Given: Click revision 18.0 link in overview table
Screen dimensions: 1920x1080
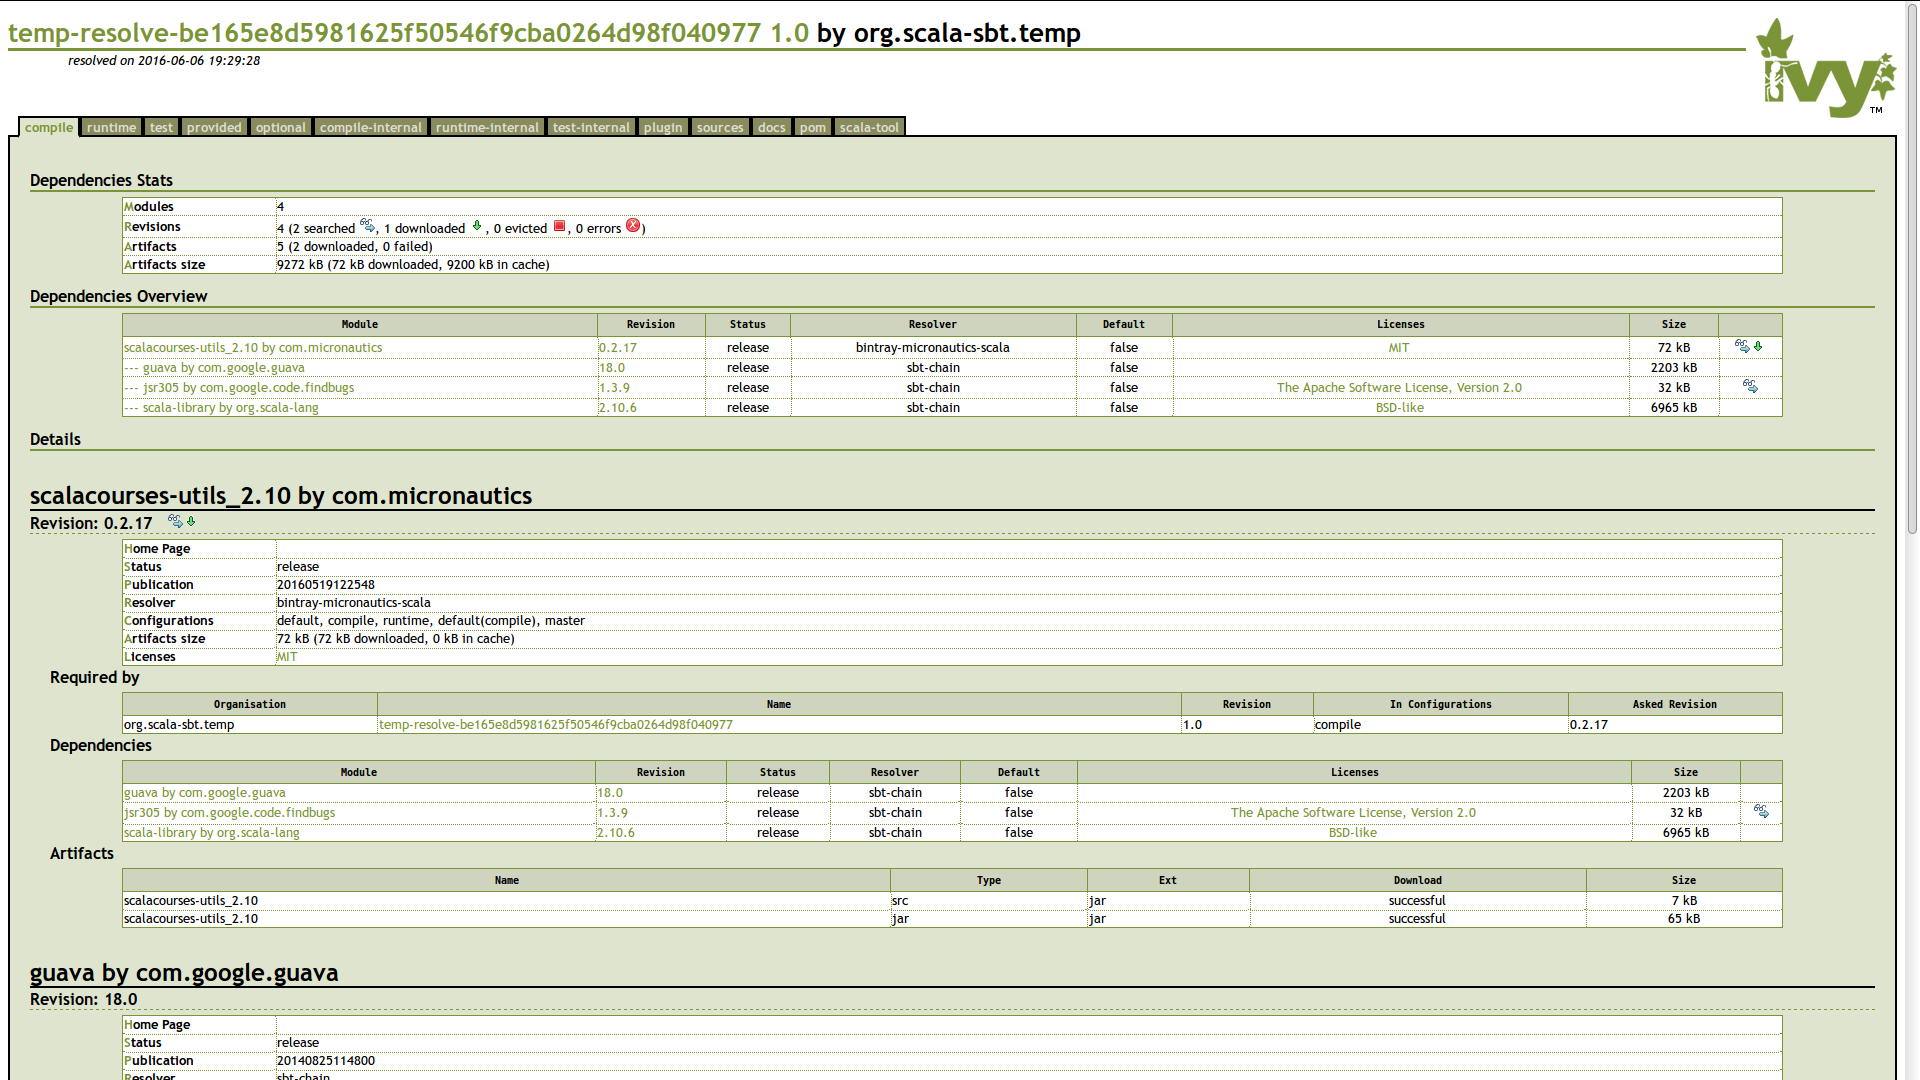Looking at the screenshot, I should (612, 368).
